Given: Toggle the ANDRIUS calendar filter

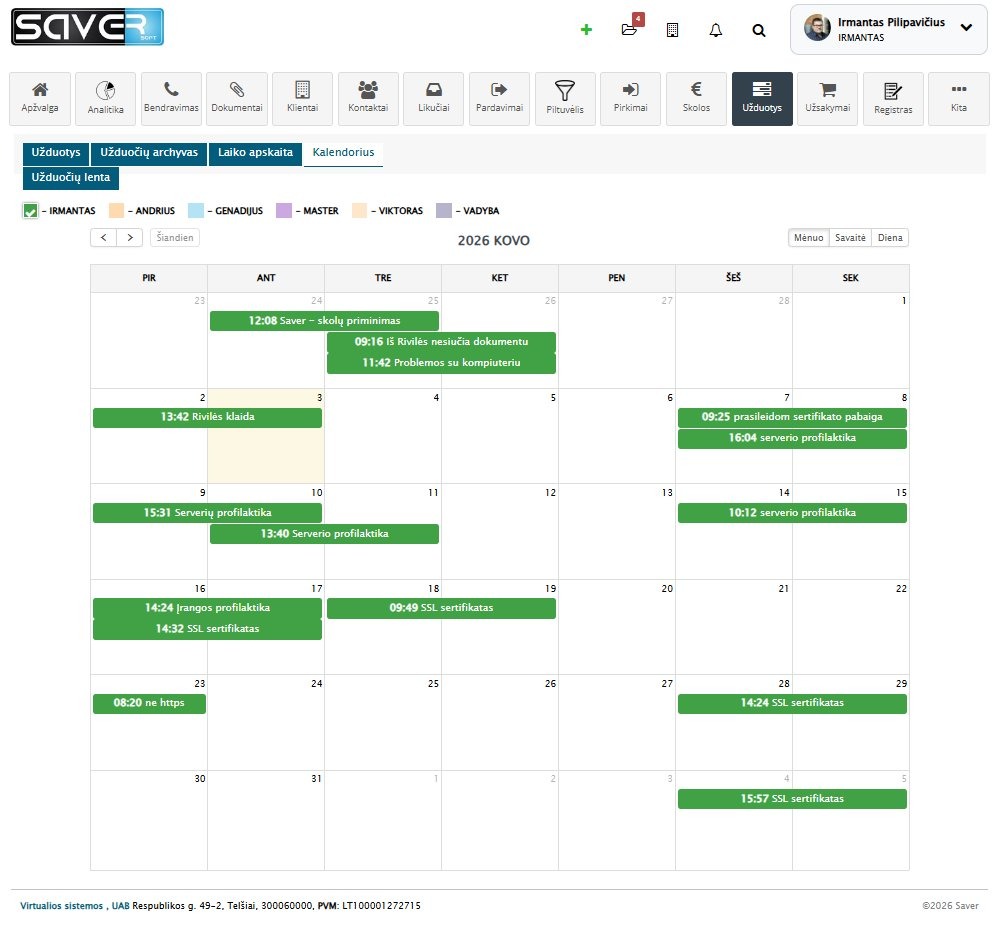Looking at the screenshot, I should 116,211.
